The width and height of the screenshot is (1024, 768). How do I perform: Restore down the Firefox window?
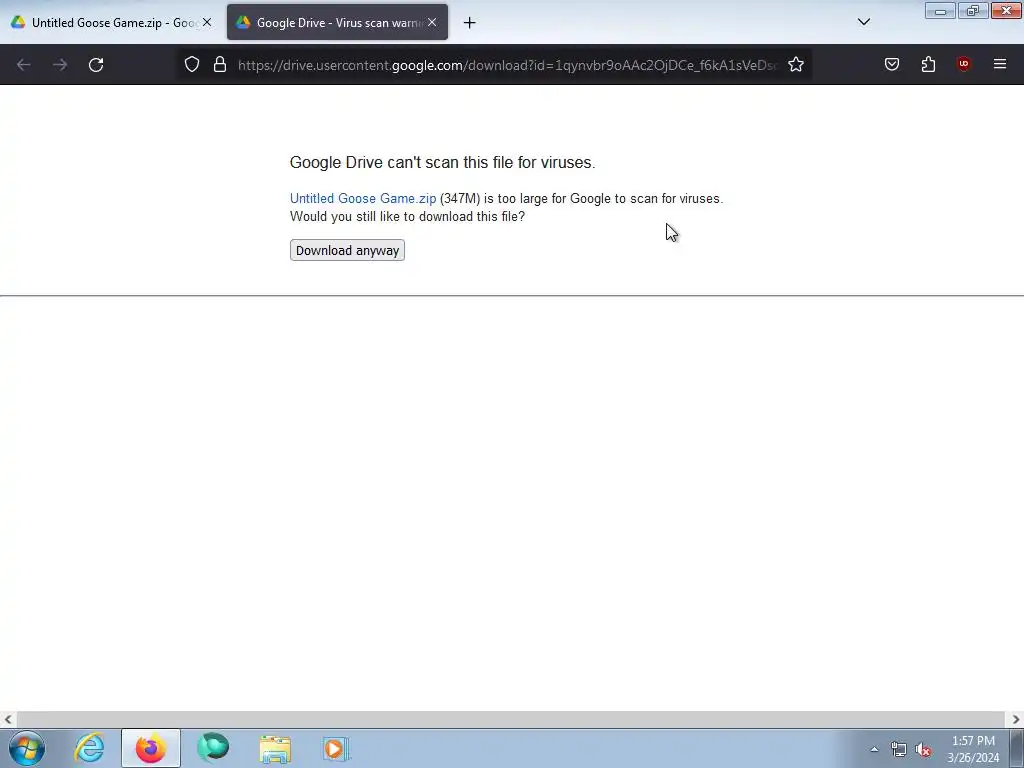pos(973,11)
